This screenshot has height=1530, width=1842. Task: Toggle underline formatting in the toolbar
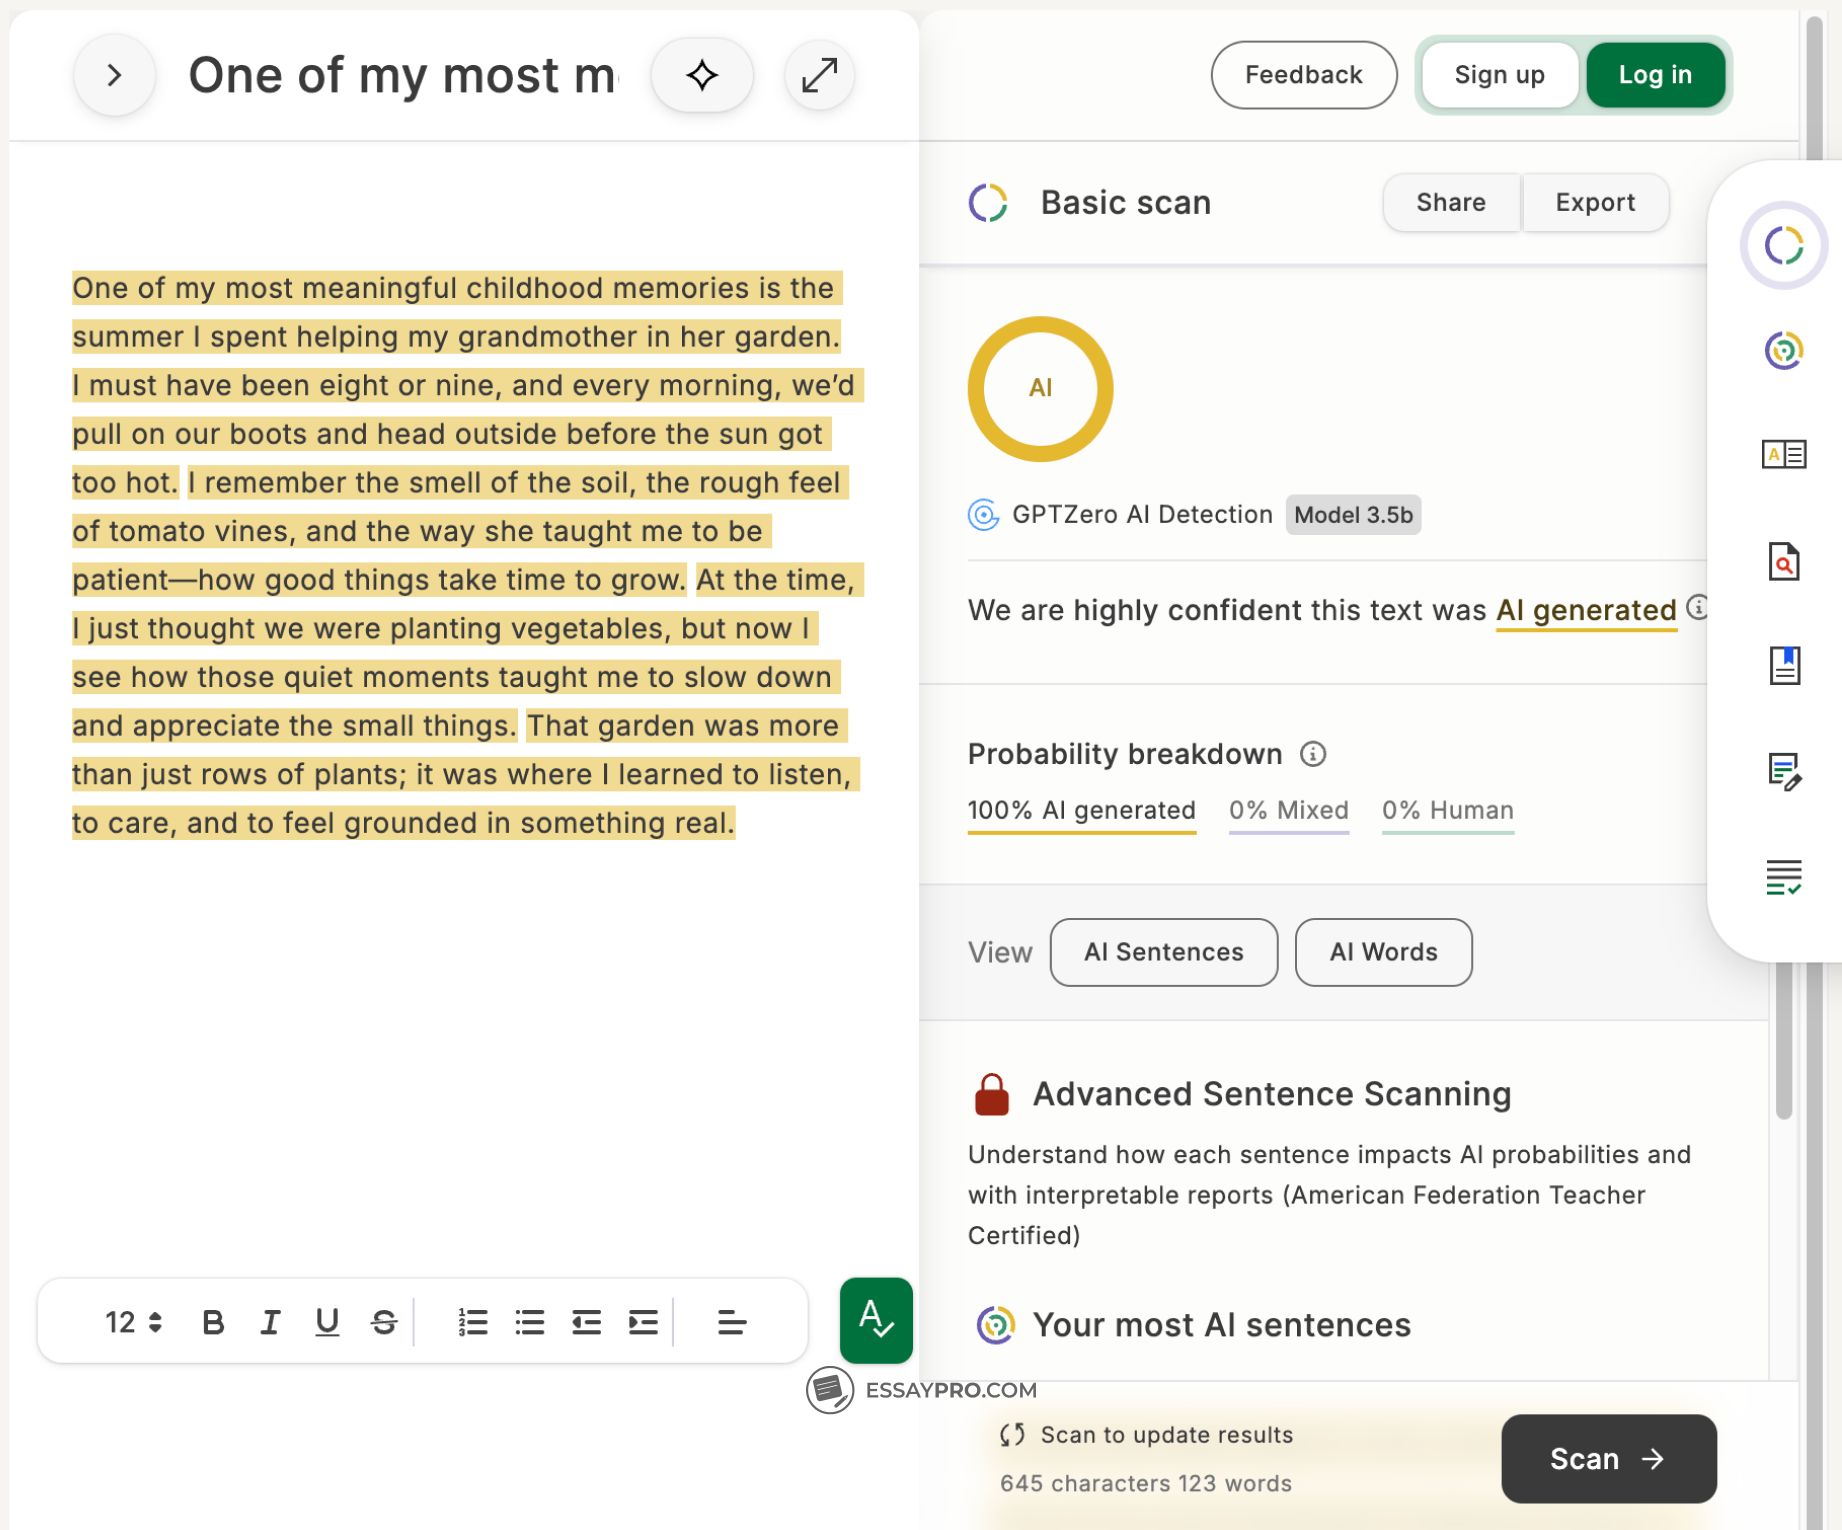327,1322
